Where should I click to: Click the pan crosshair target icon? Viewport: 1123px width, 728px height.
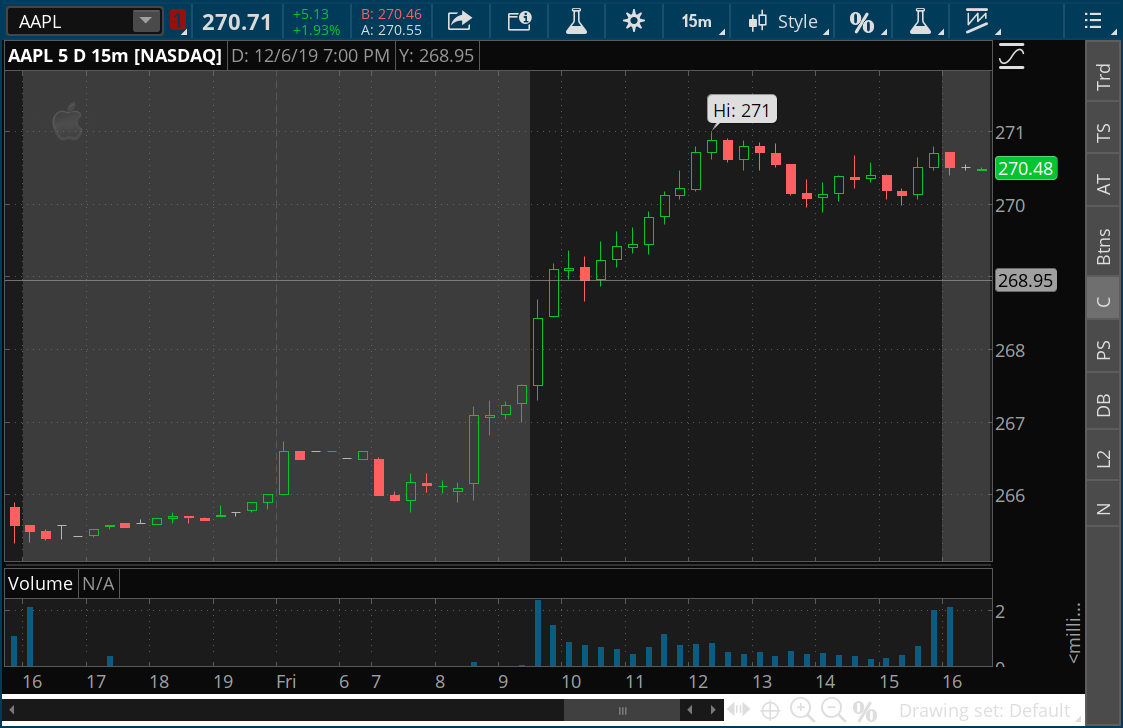770,711
